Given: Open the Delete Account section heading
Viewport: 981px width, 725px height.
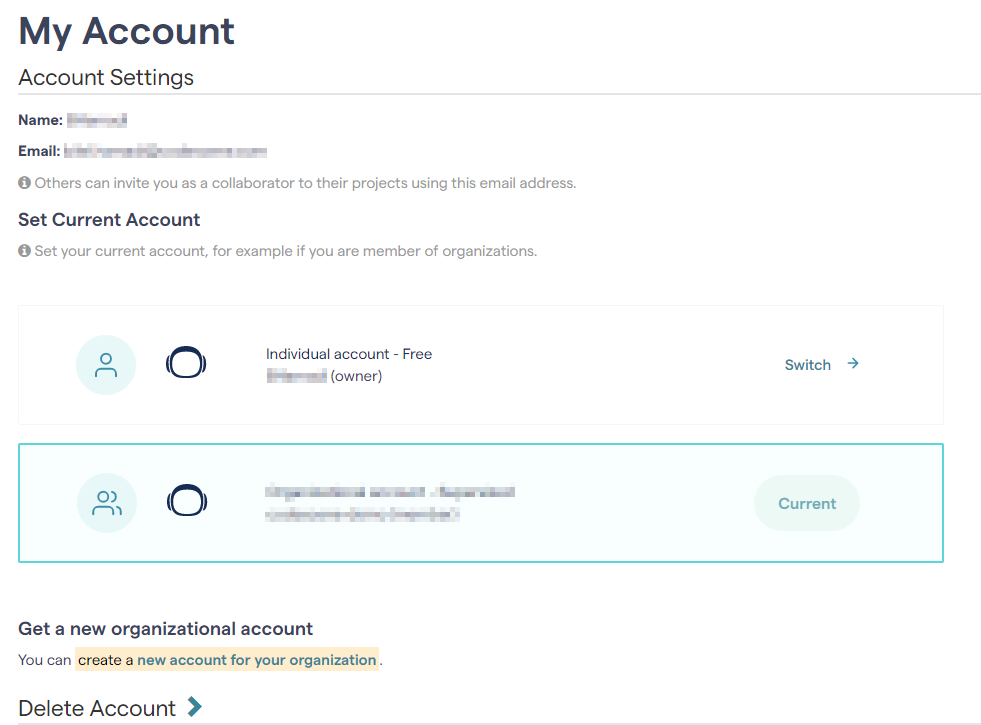Looking at the screenshot, I should pos(97,708).
